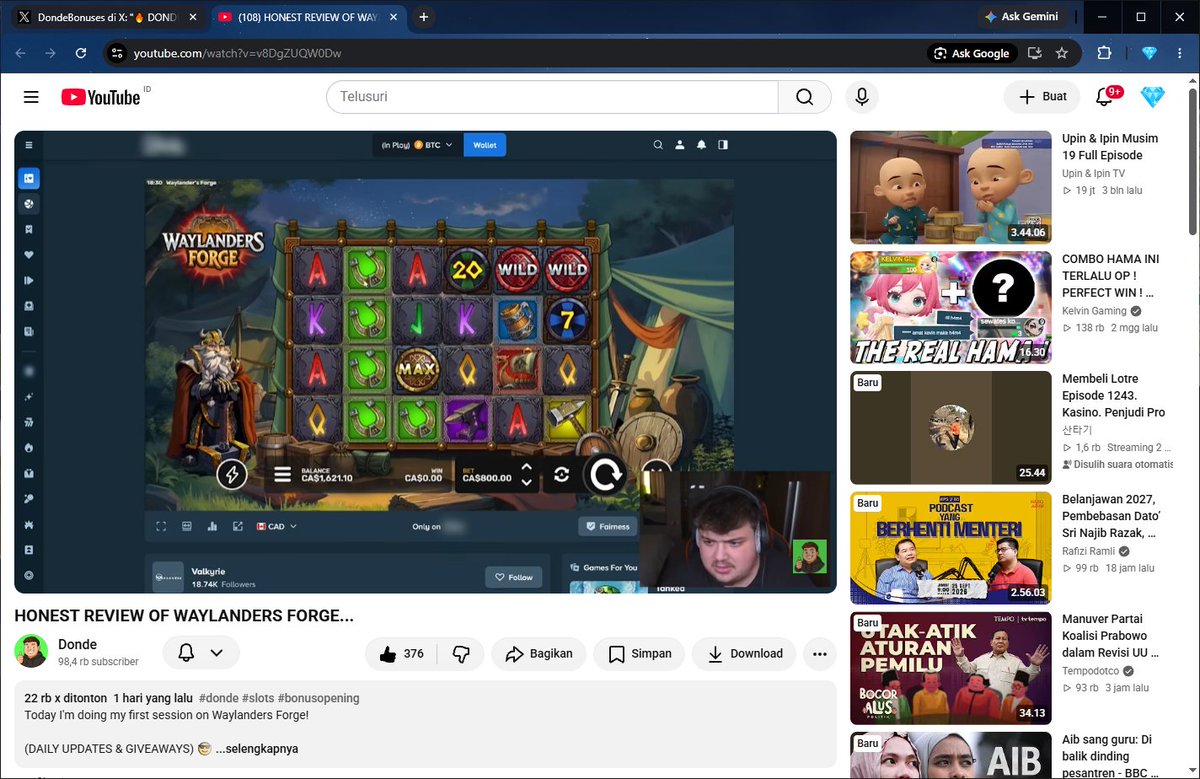Like the video with thumbs up
The height and width of the screenshot is (779, 1200).
[x=402, y=654]
